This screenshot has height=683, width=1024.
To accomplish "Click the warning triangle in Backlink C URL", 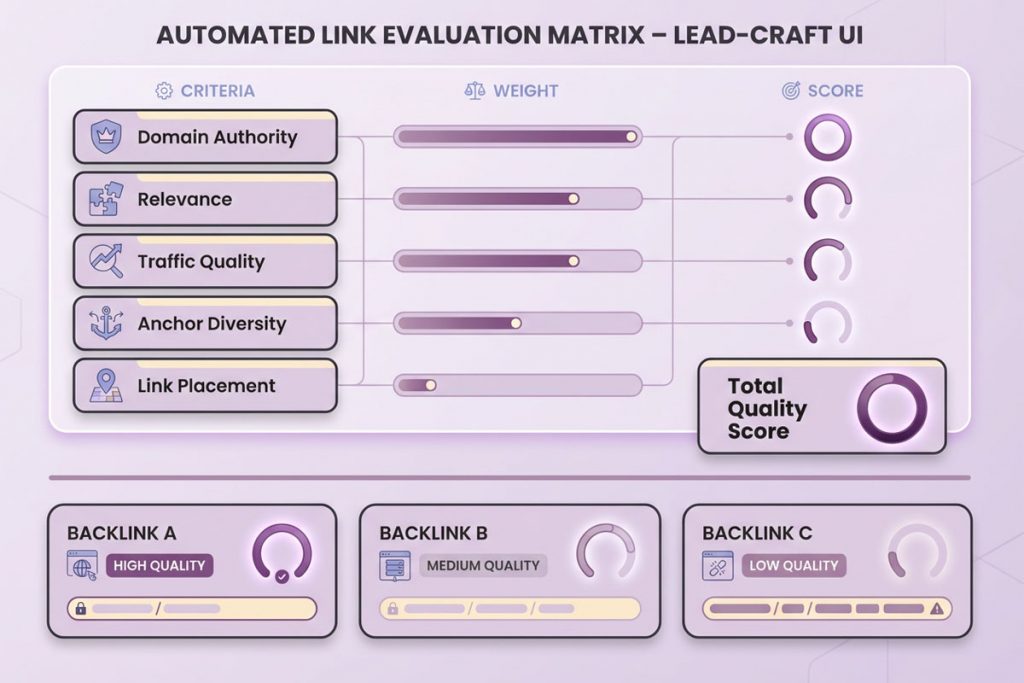I will pyautogui.click(x=936, y=608).
